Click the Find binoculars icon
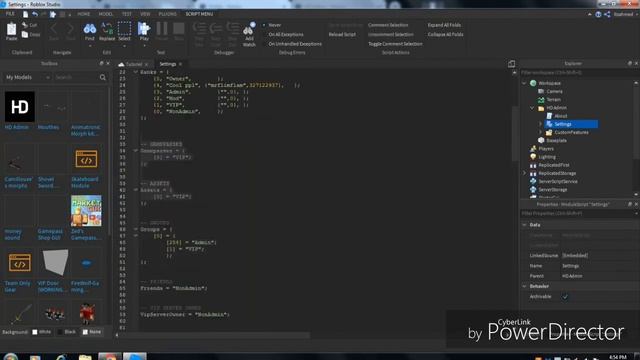Viewport: 640px width, 360px height. pyautogui.click(x=89, y=29)
